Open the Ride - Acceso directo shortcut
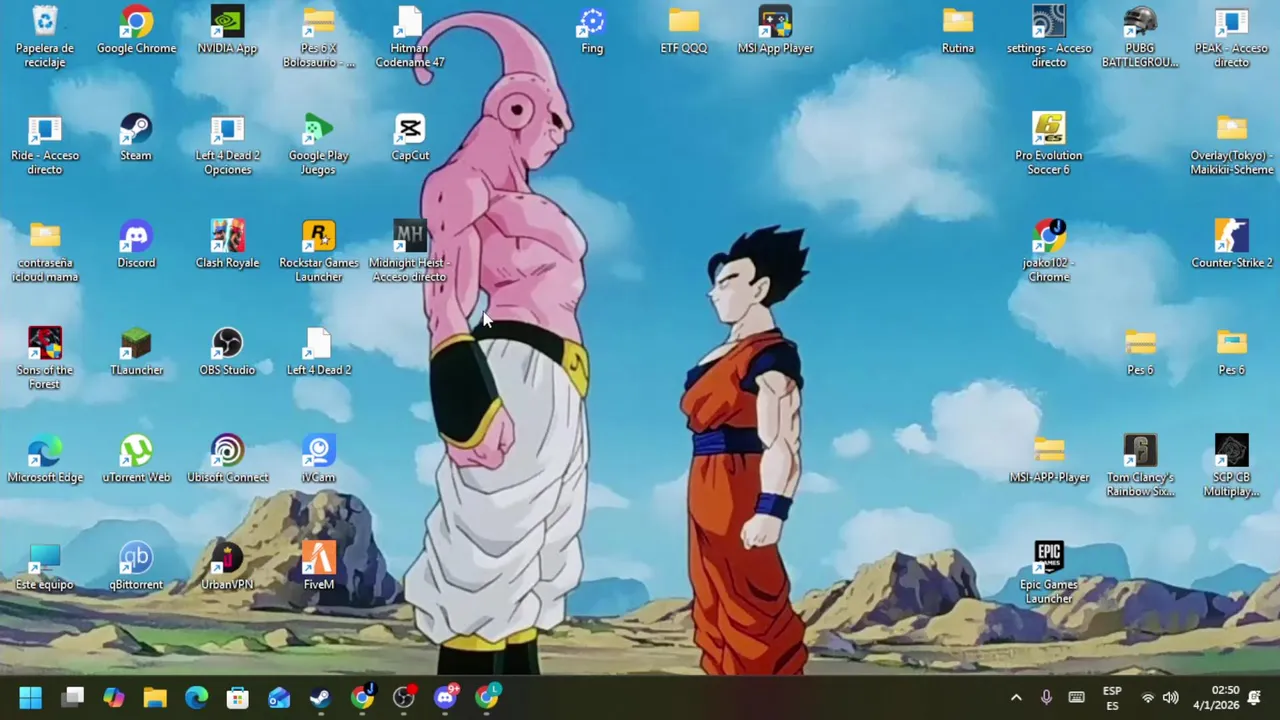1280x720 pixels. [45, 144]
